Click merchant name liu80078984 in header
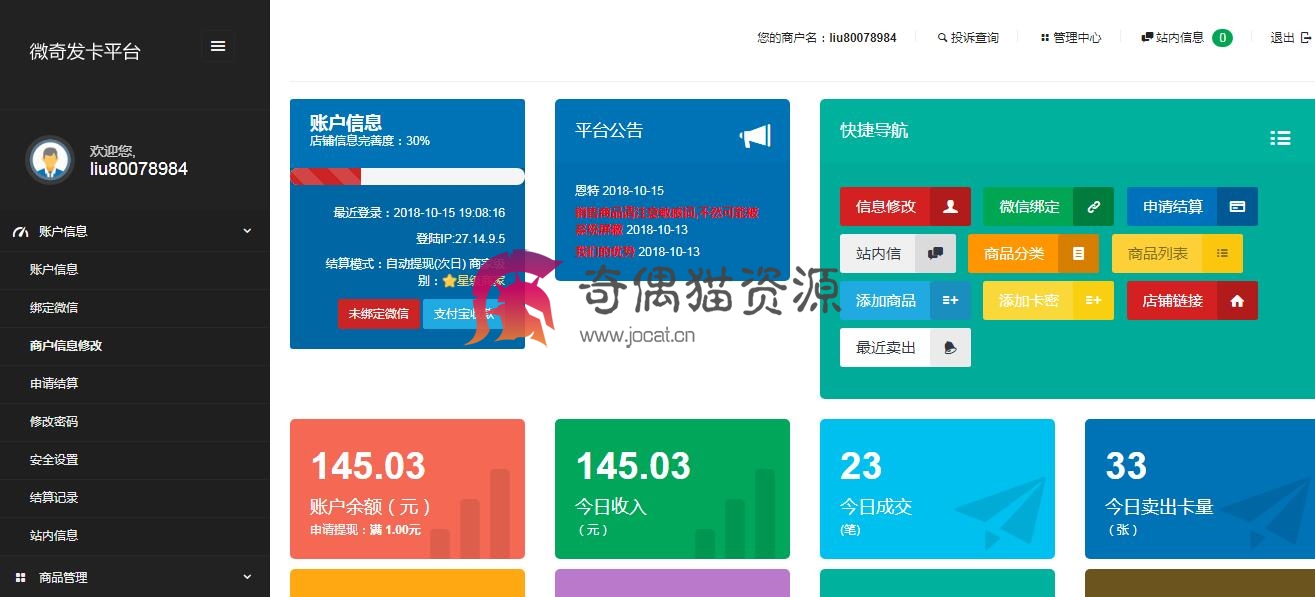Screen dimensions: 1315x597 pos(863,38)
